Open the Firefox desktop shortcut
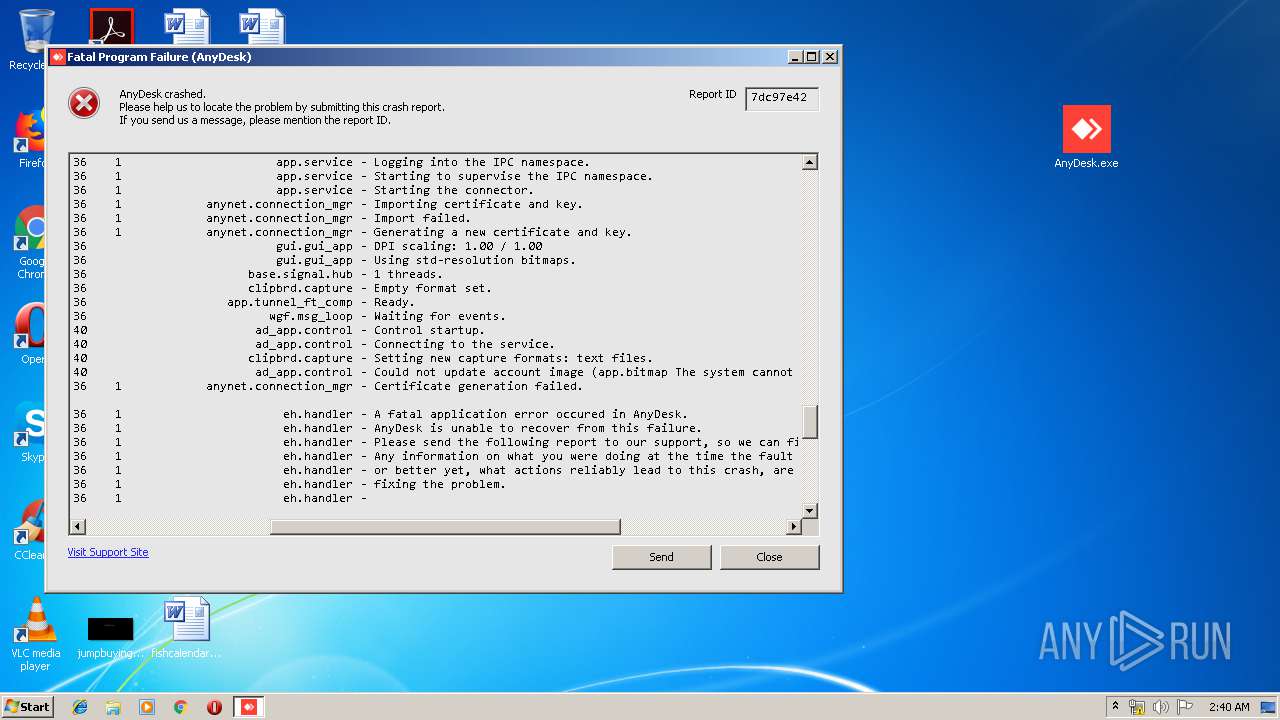 coord(30,138)
